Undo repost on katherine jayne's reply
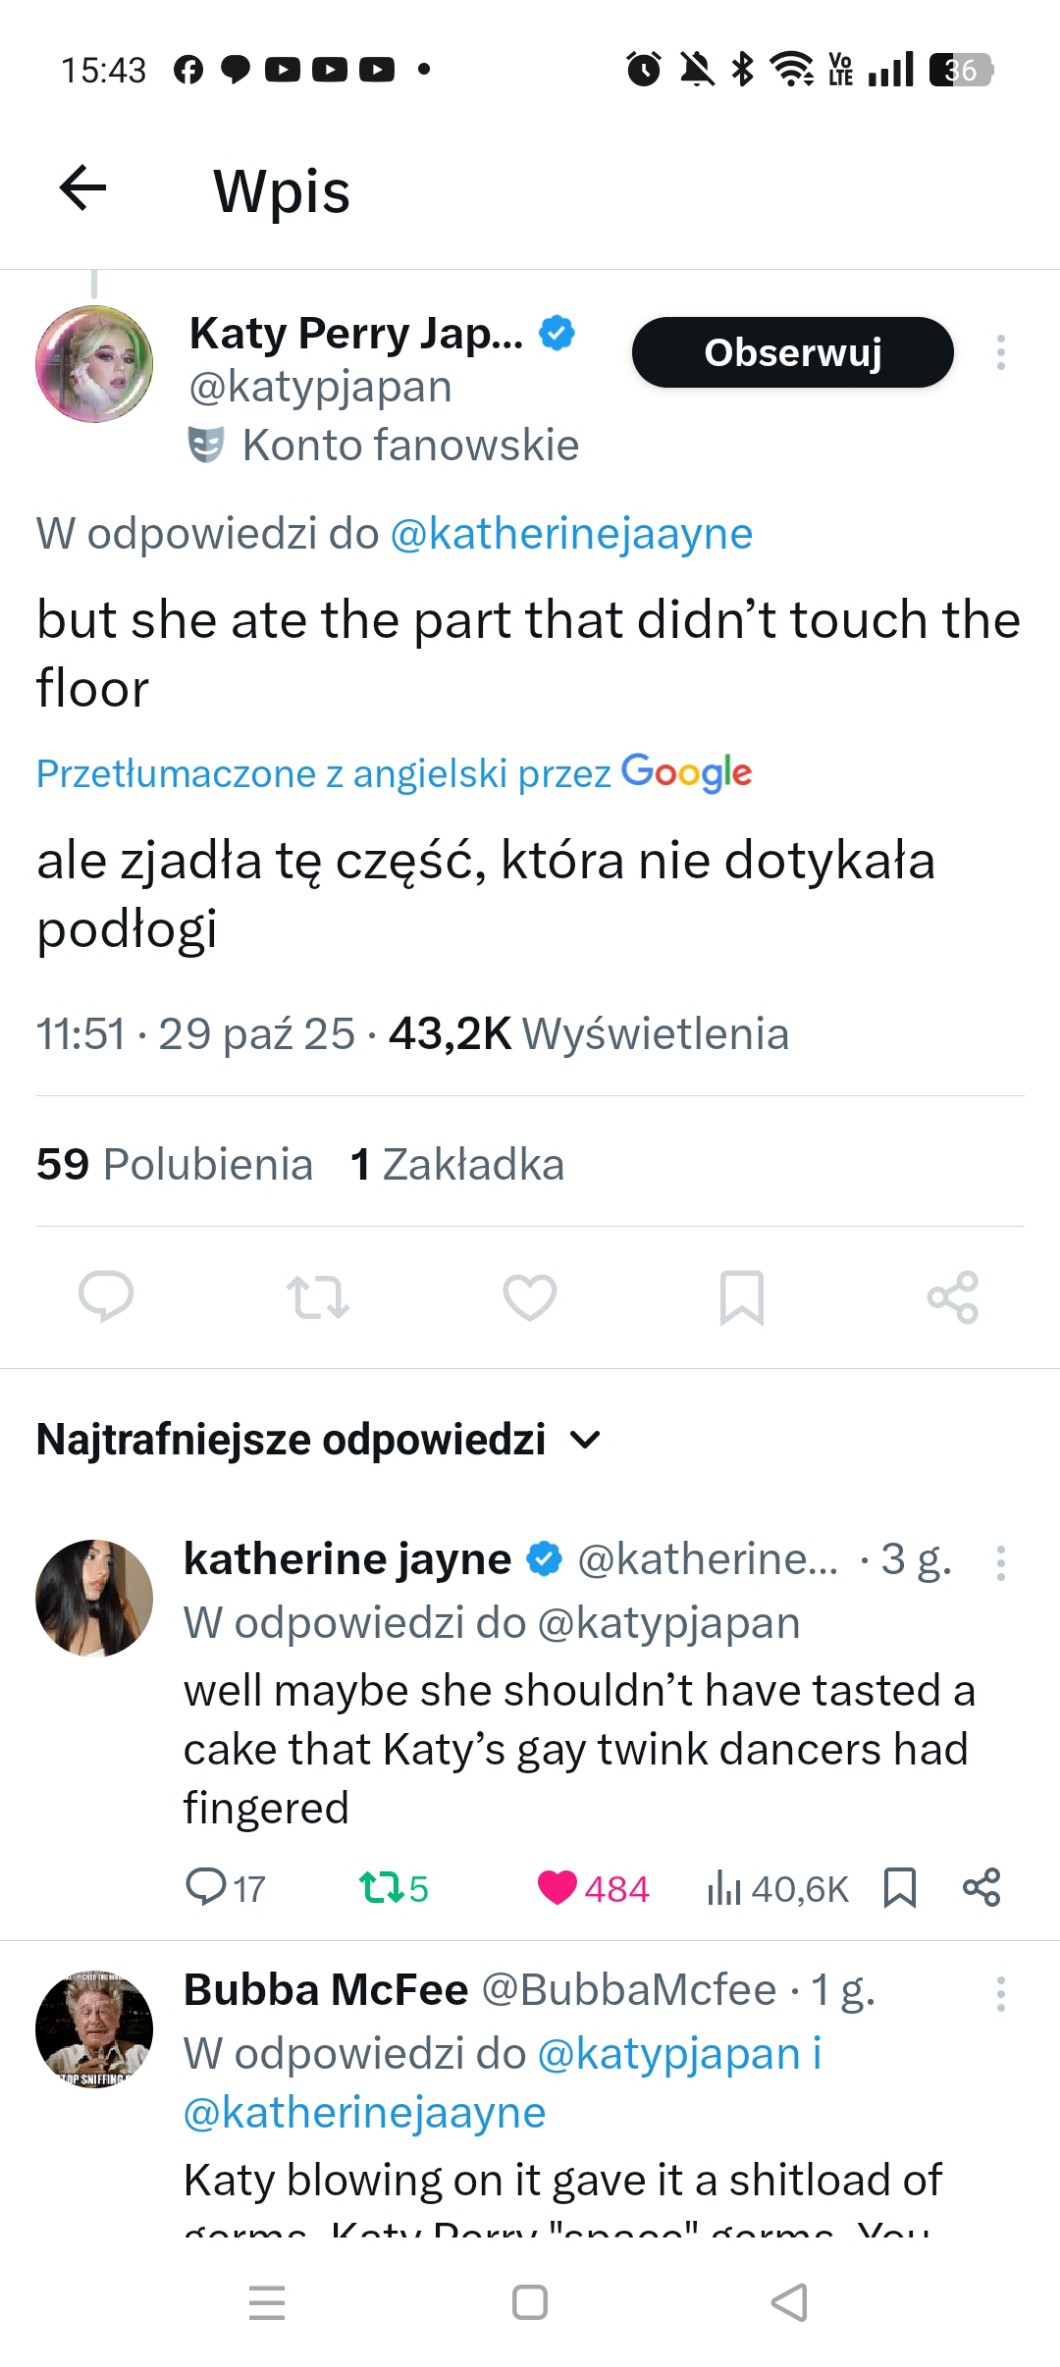1060x2367 pixels. [x=381, y=1888]
